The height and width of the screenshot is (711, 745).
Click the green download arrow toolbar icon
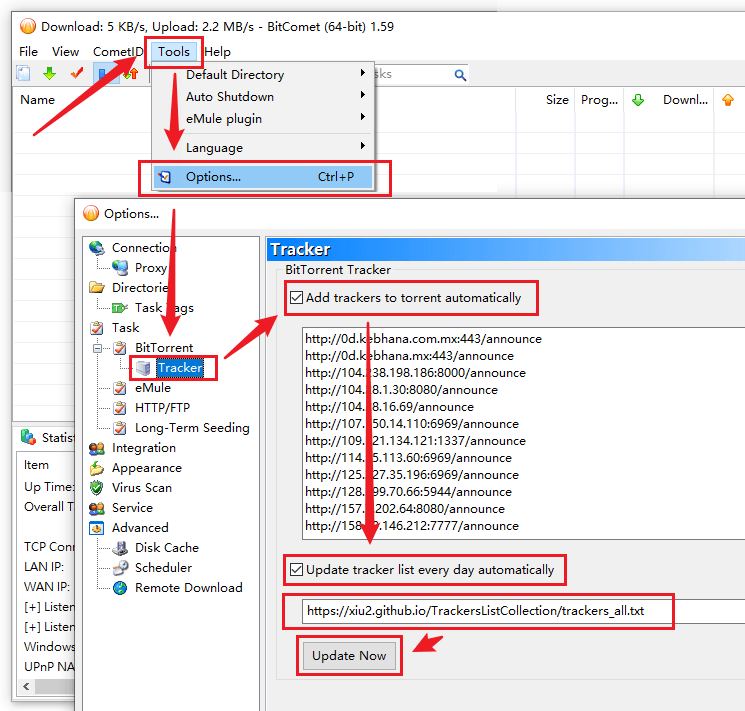[x=49, y=74]
